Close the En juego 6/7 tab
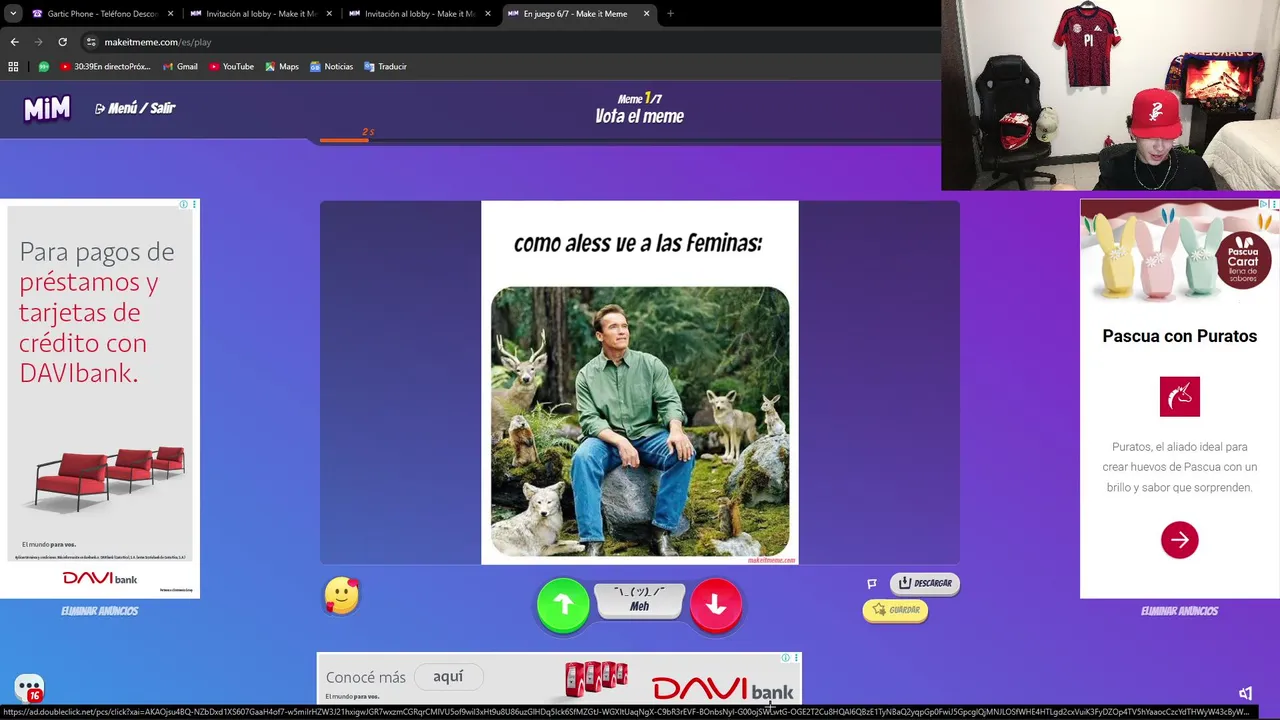 click(646, 14)
